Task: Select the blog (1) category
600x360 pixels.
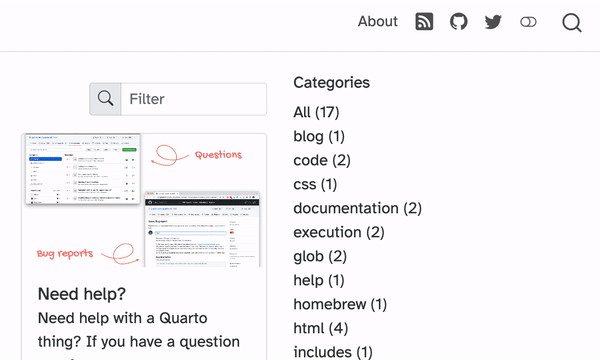Action: (319, 136)
